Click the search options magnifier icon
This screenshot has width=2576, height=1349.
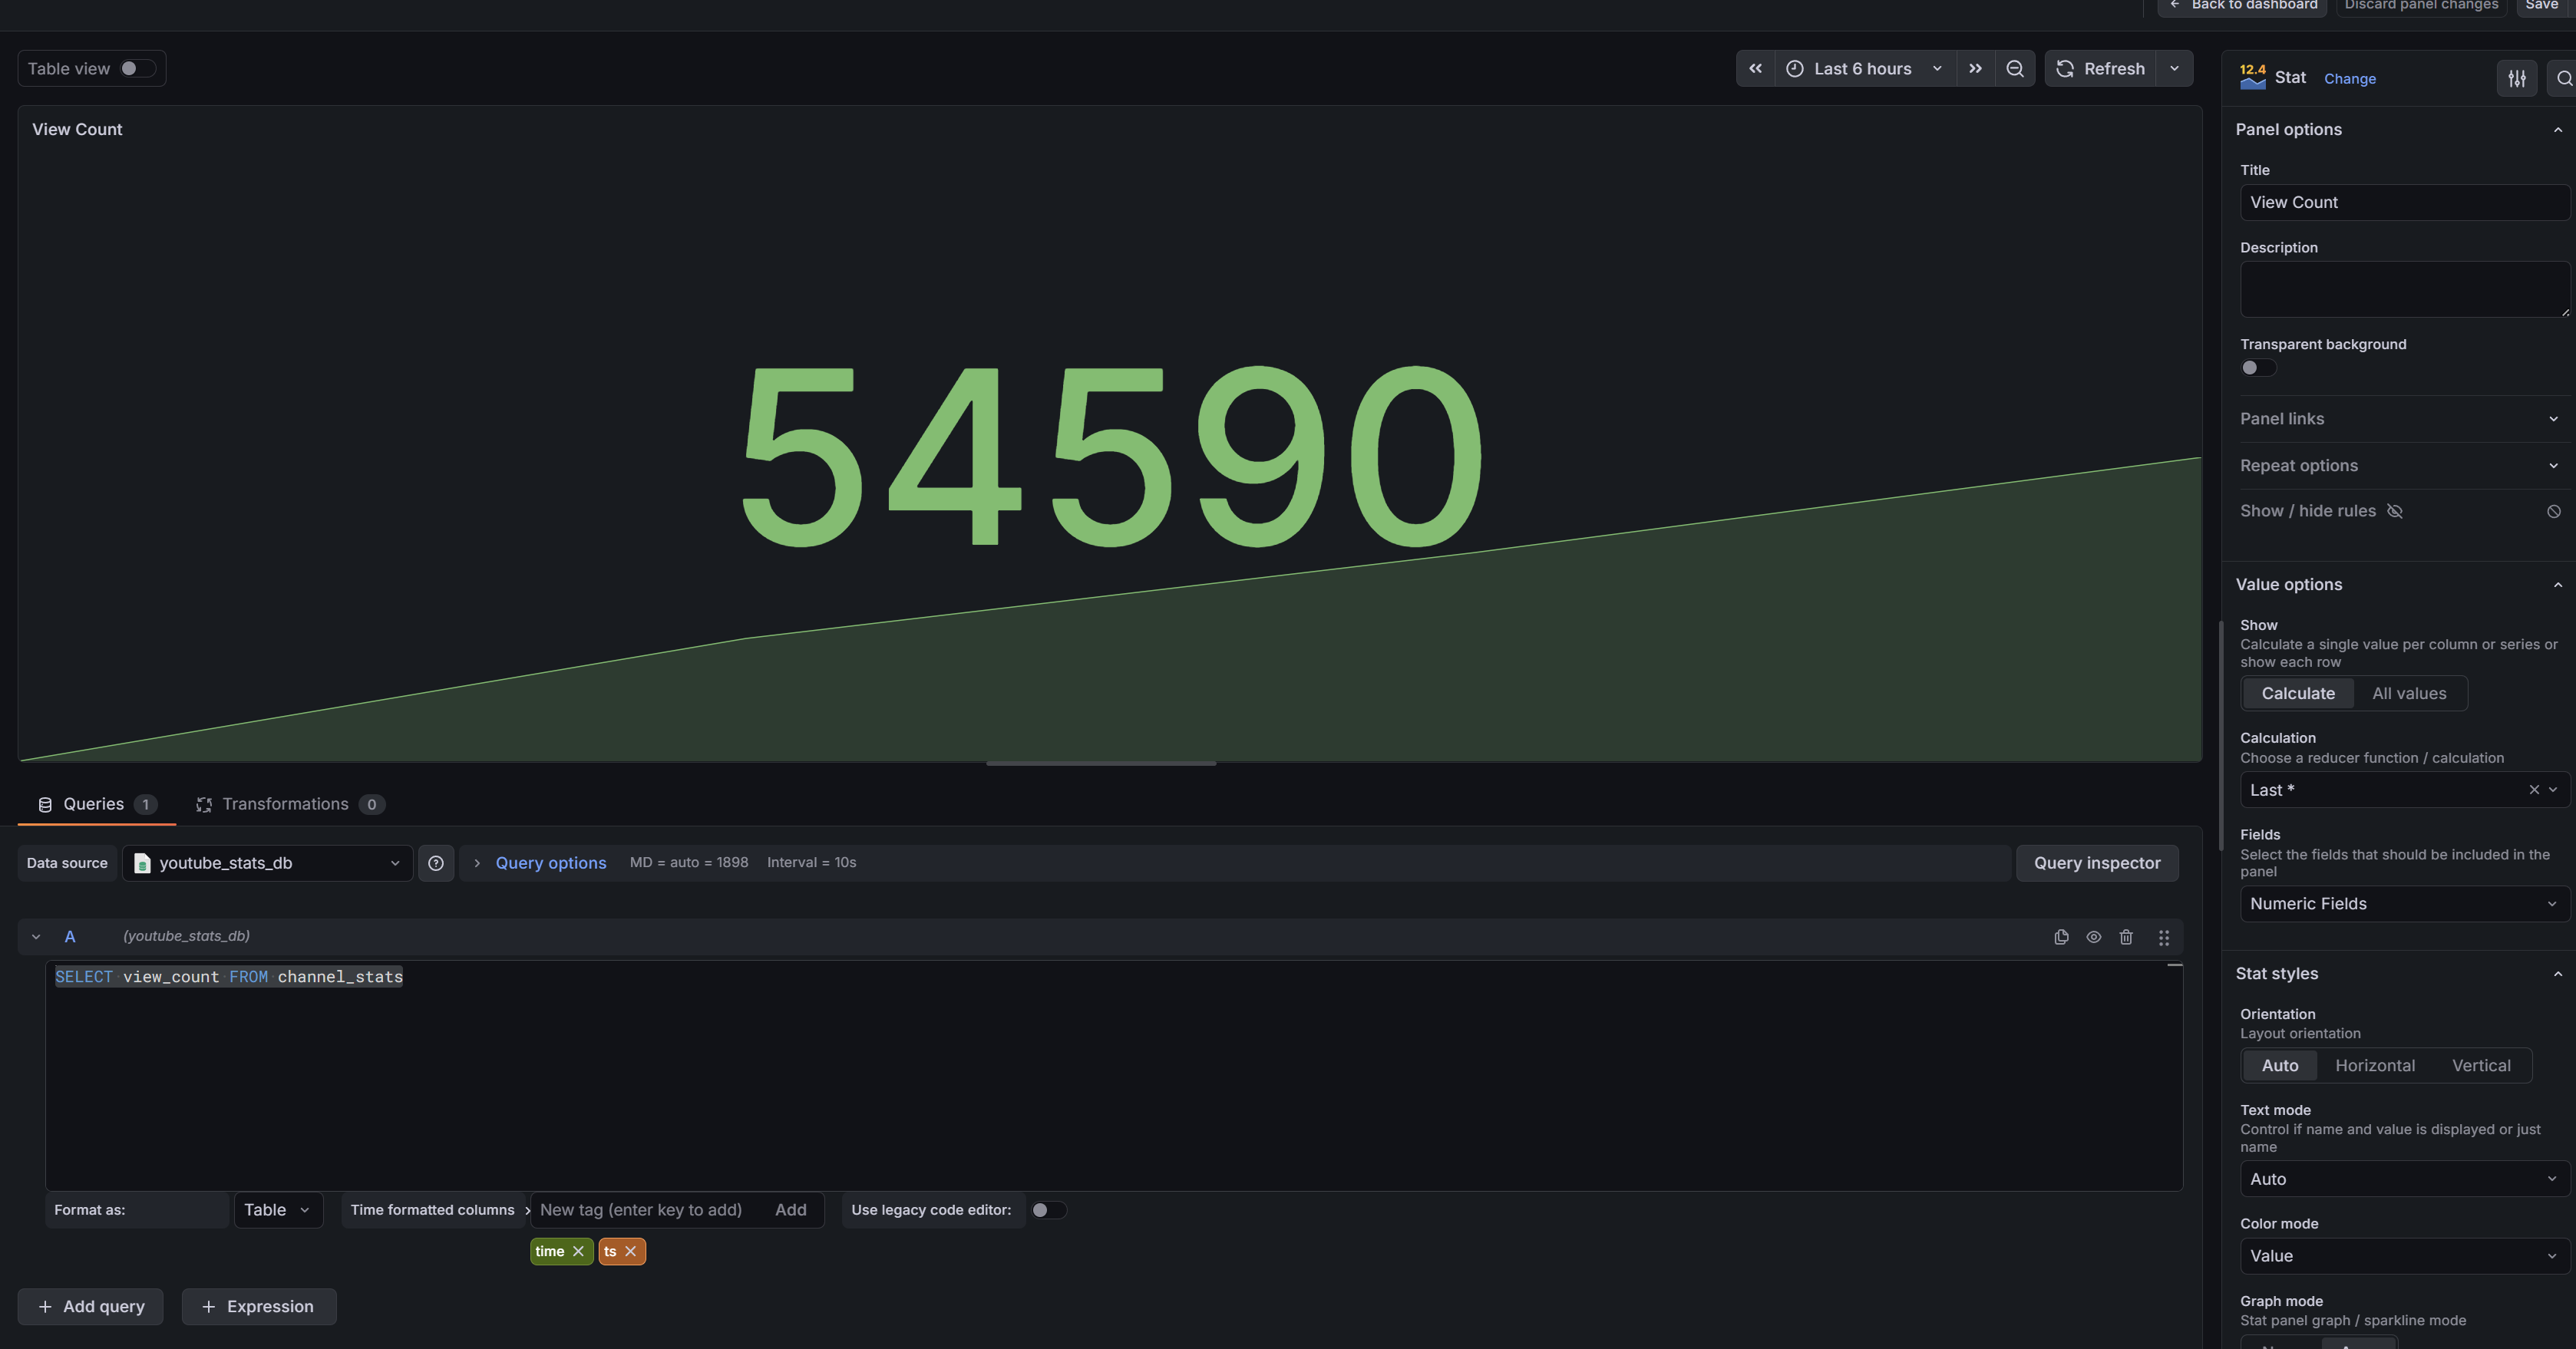pos(2564,78)
